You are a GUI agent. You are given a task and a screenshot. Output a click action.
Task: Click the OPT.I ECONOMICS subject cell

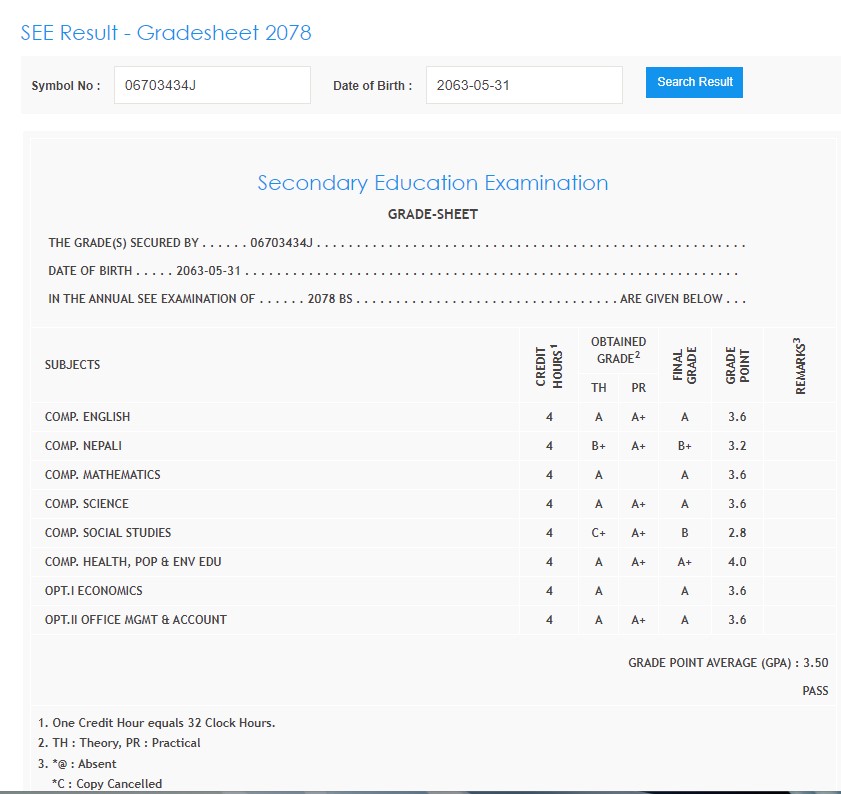93,591
